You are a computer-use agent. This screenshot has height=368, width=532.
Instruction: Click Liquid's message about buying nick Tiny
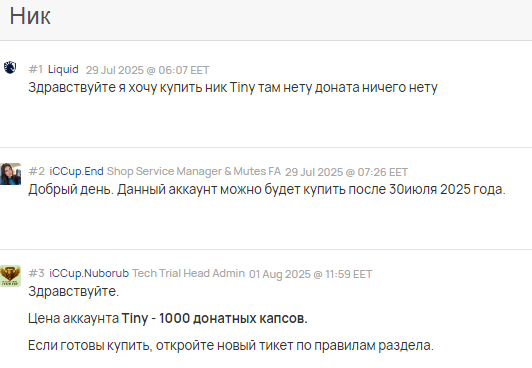[x=233, y=88]
